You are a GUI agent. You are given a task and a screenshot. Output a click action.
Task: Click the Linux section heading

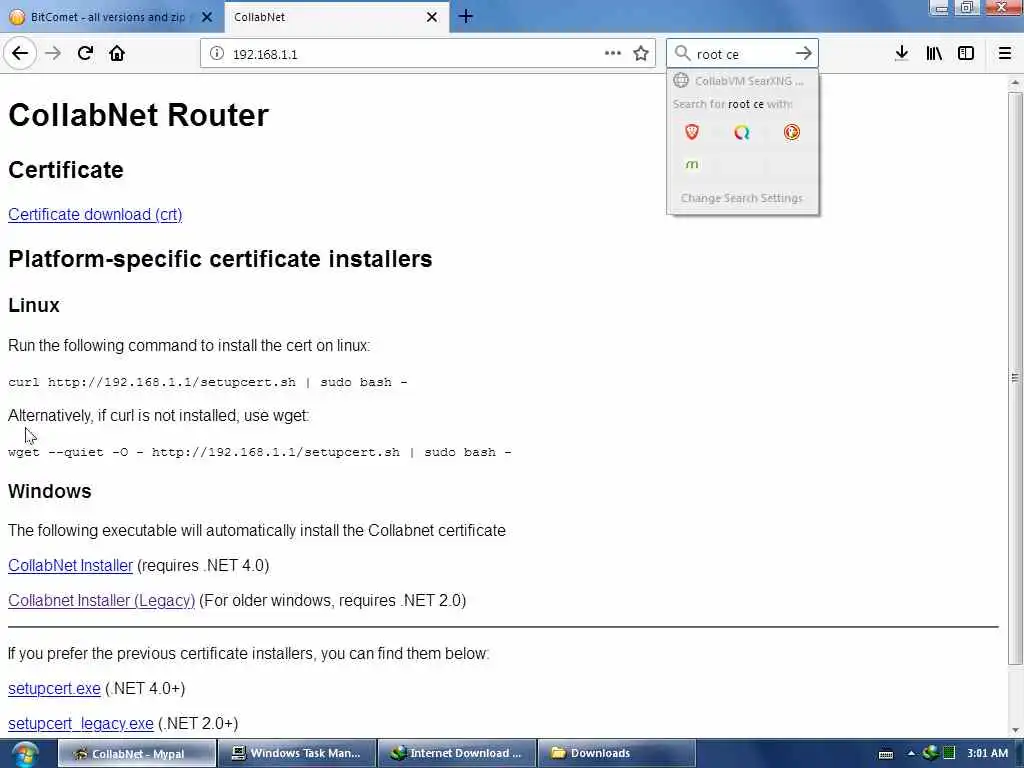point(34,305)
